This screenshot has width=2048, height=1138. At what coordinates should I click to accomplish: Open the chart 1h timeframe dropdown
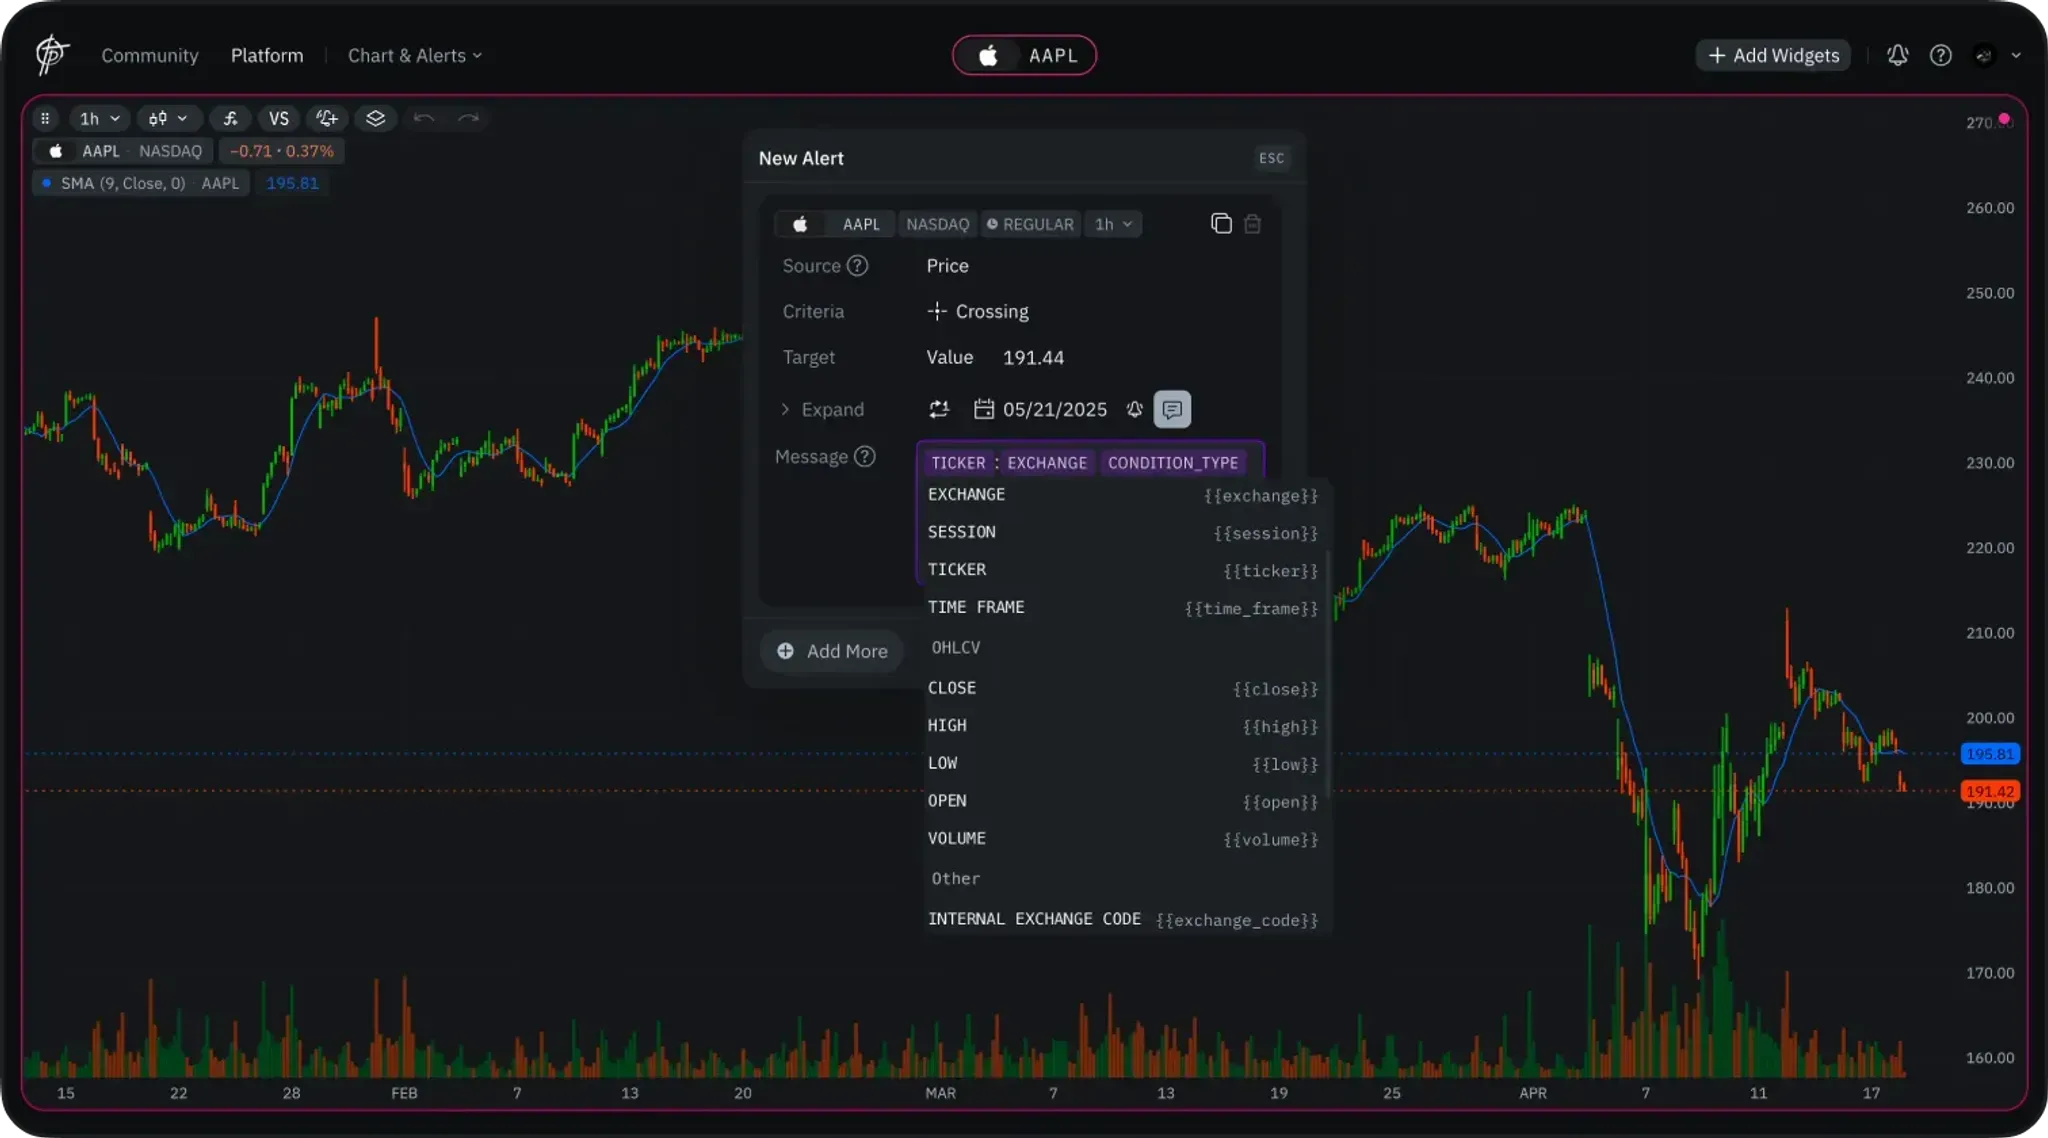point(99,118)
